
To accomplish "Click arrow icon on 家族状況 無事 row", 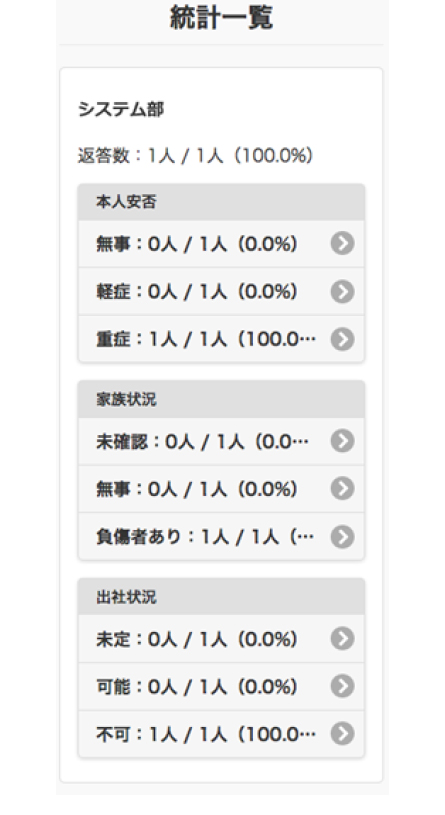I will (343, 489).
